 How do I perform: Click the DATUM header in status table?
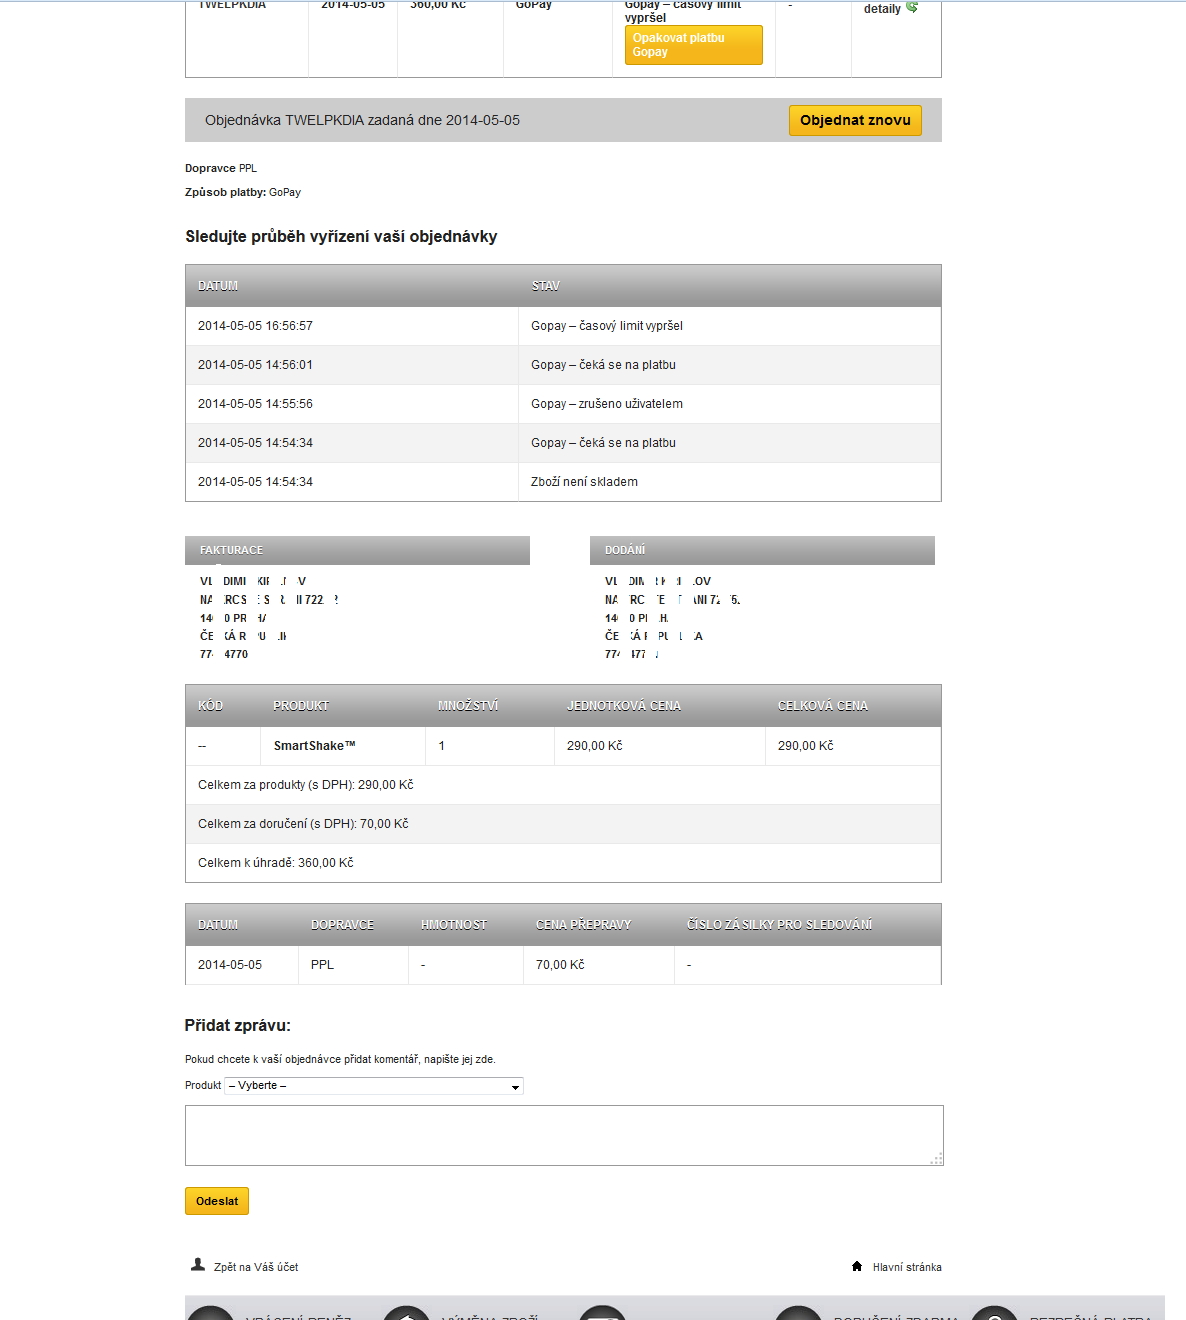coord(218,286)
